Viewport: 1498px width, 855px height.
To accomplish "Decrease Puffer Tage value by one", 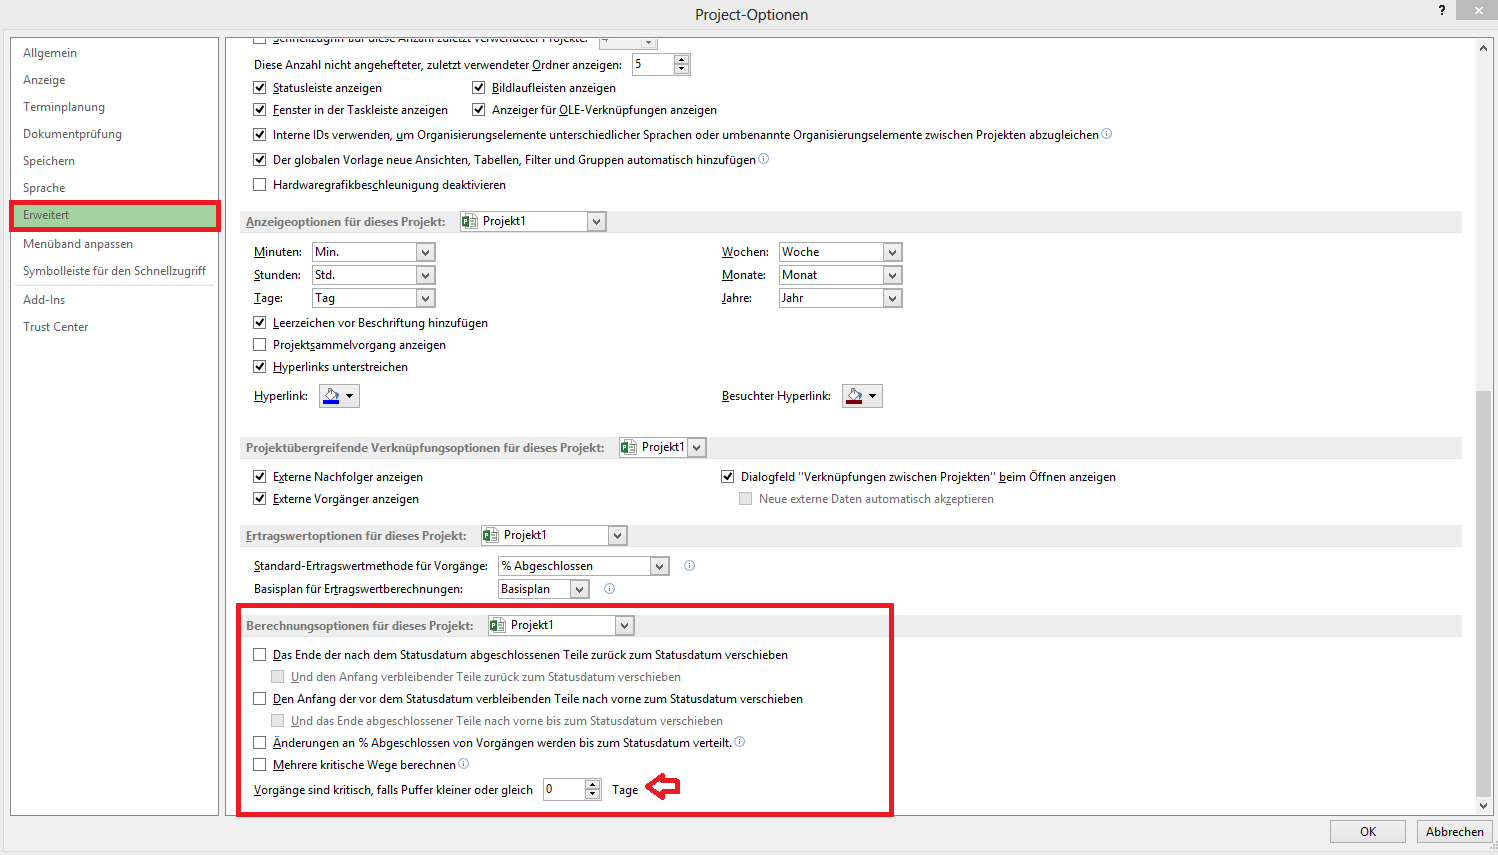I will tap(592, 794).
